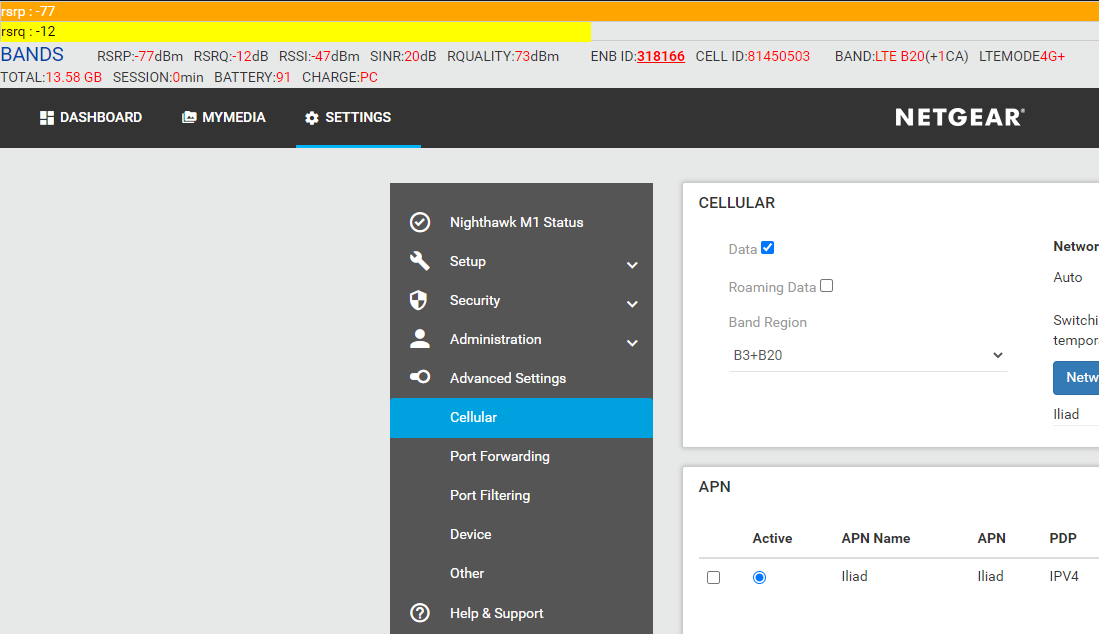Click the Iliad APN Name cell
The image size is (1099, 634).
point(854,576)
